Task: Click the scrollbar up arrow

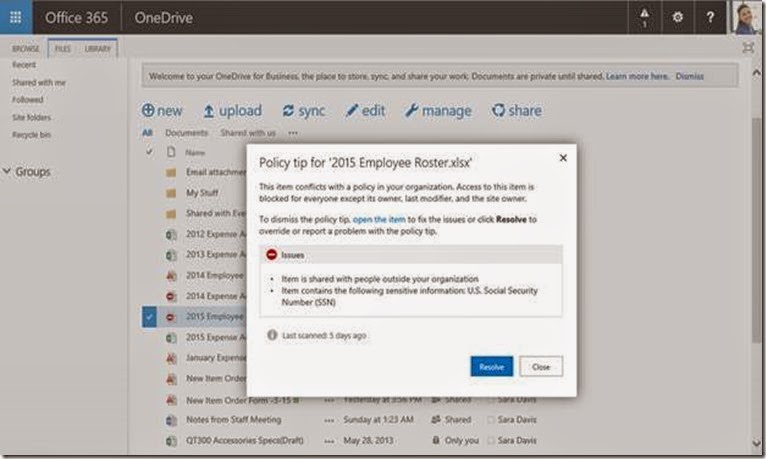Action: [x=756, y=72]
